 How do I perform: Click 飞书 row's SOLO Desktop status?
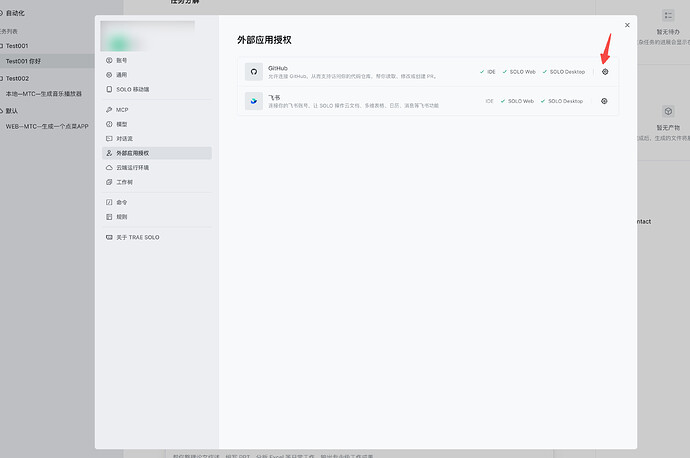coord(562,101)
